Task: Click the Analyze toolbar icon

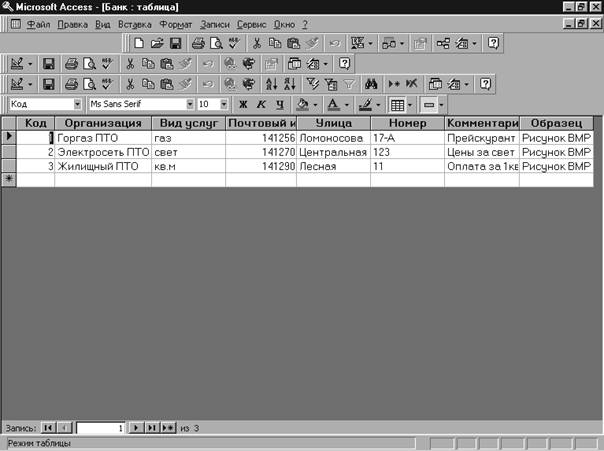Action: point(389,43)
